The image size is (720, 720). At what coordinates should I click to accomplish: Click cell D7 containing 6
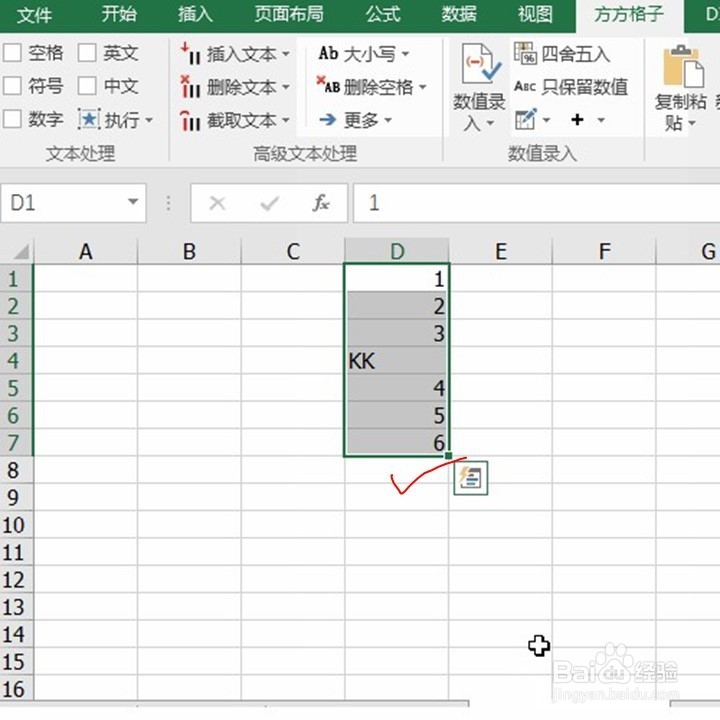[397, 443]
